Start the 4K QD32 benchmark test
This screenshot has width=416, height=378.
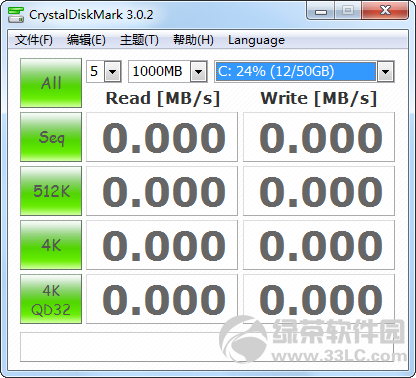(51, 299)
